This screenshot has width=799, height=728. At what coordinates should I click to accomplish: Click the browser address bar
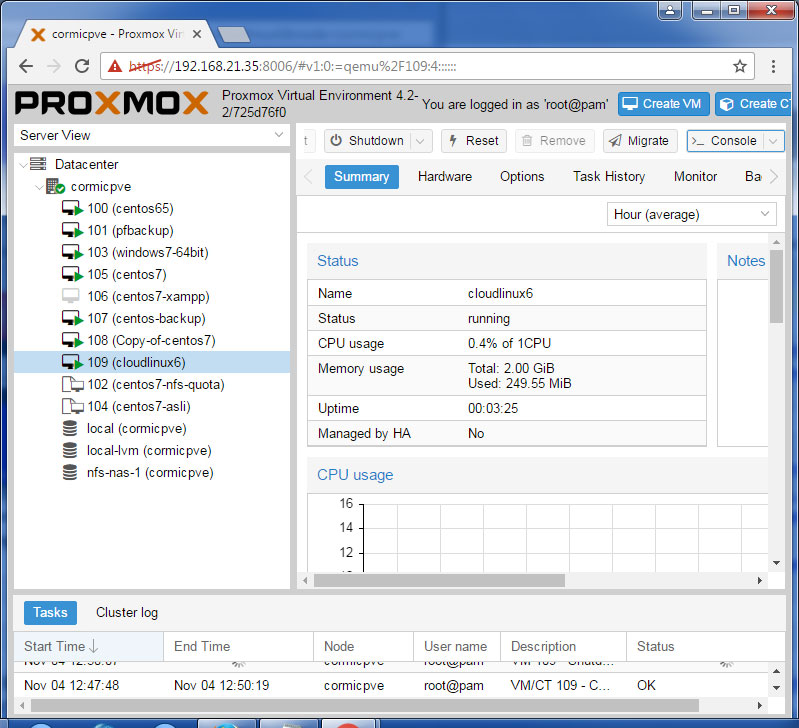click(x=427, y=66)
